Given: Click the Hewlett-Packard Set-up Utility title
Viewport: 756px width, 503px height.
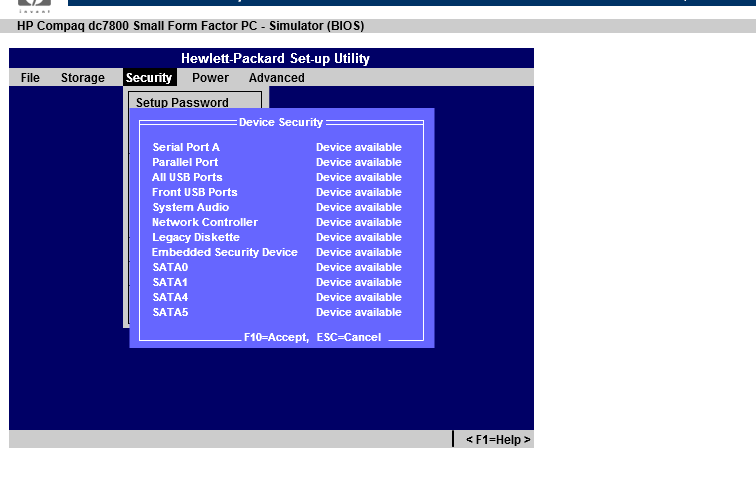Looking at the screenshot, I should tap(275, 58).
